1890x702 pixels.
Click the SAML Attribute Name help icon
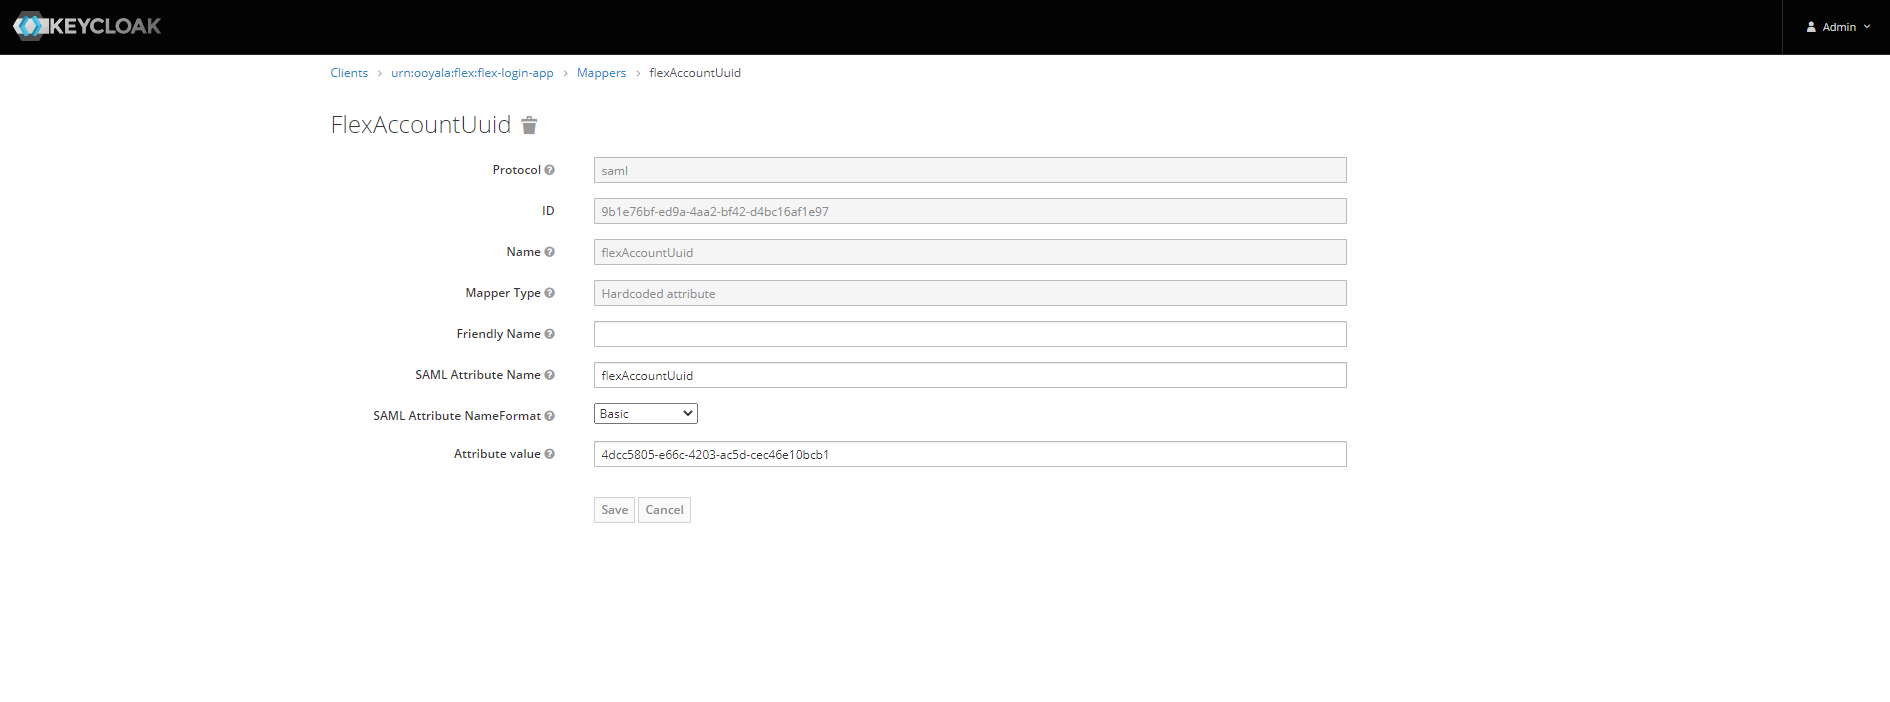(x=549, y=375)
